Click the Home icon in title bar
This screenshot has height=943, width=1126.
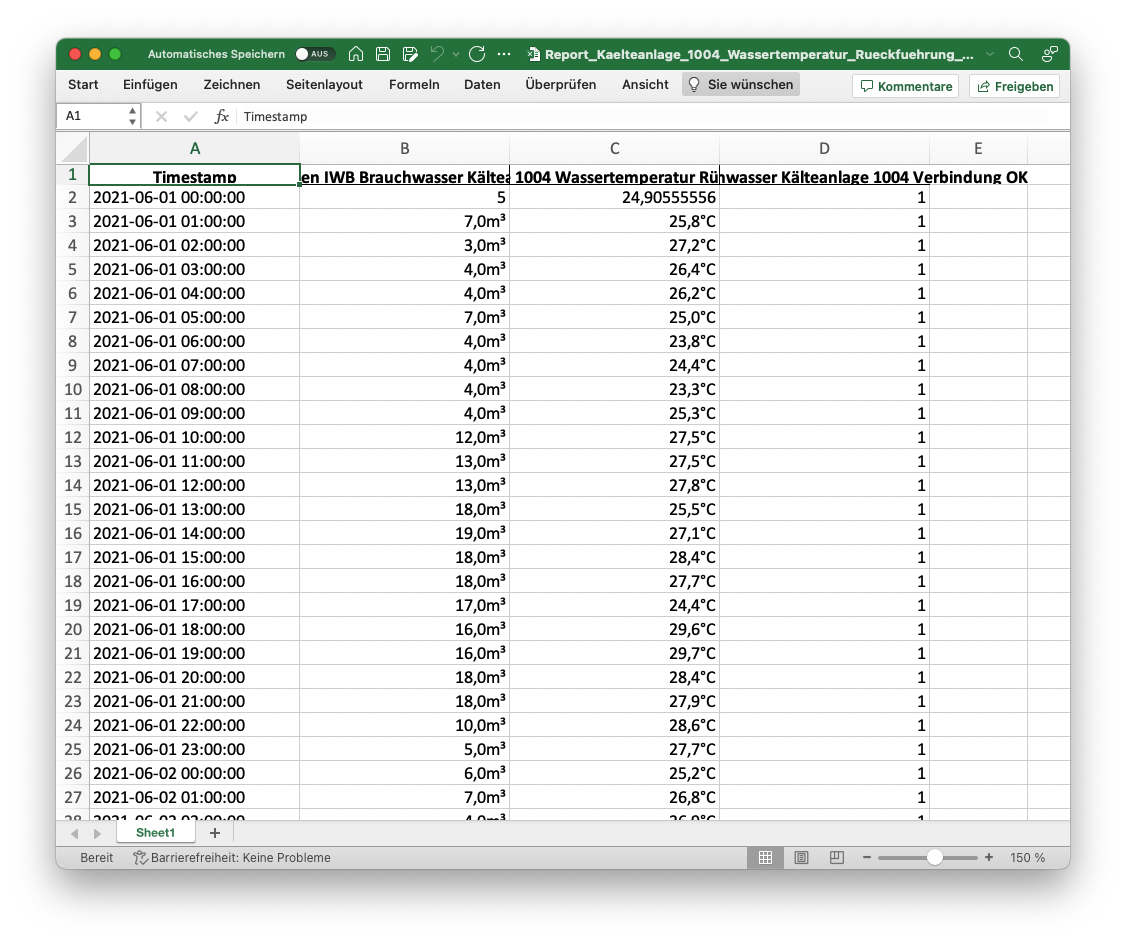[x=355, y=54]
